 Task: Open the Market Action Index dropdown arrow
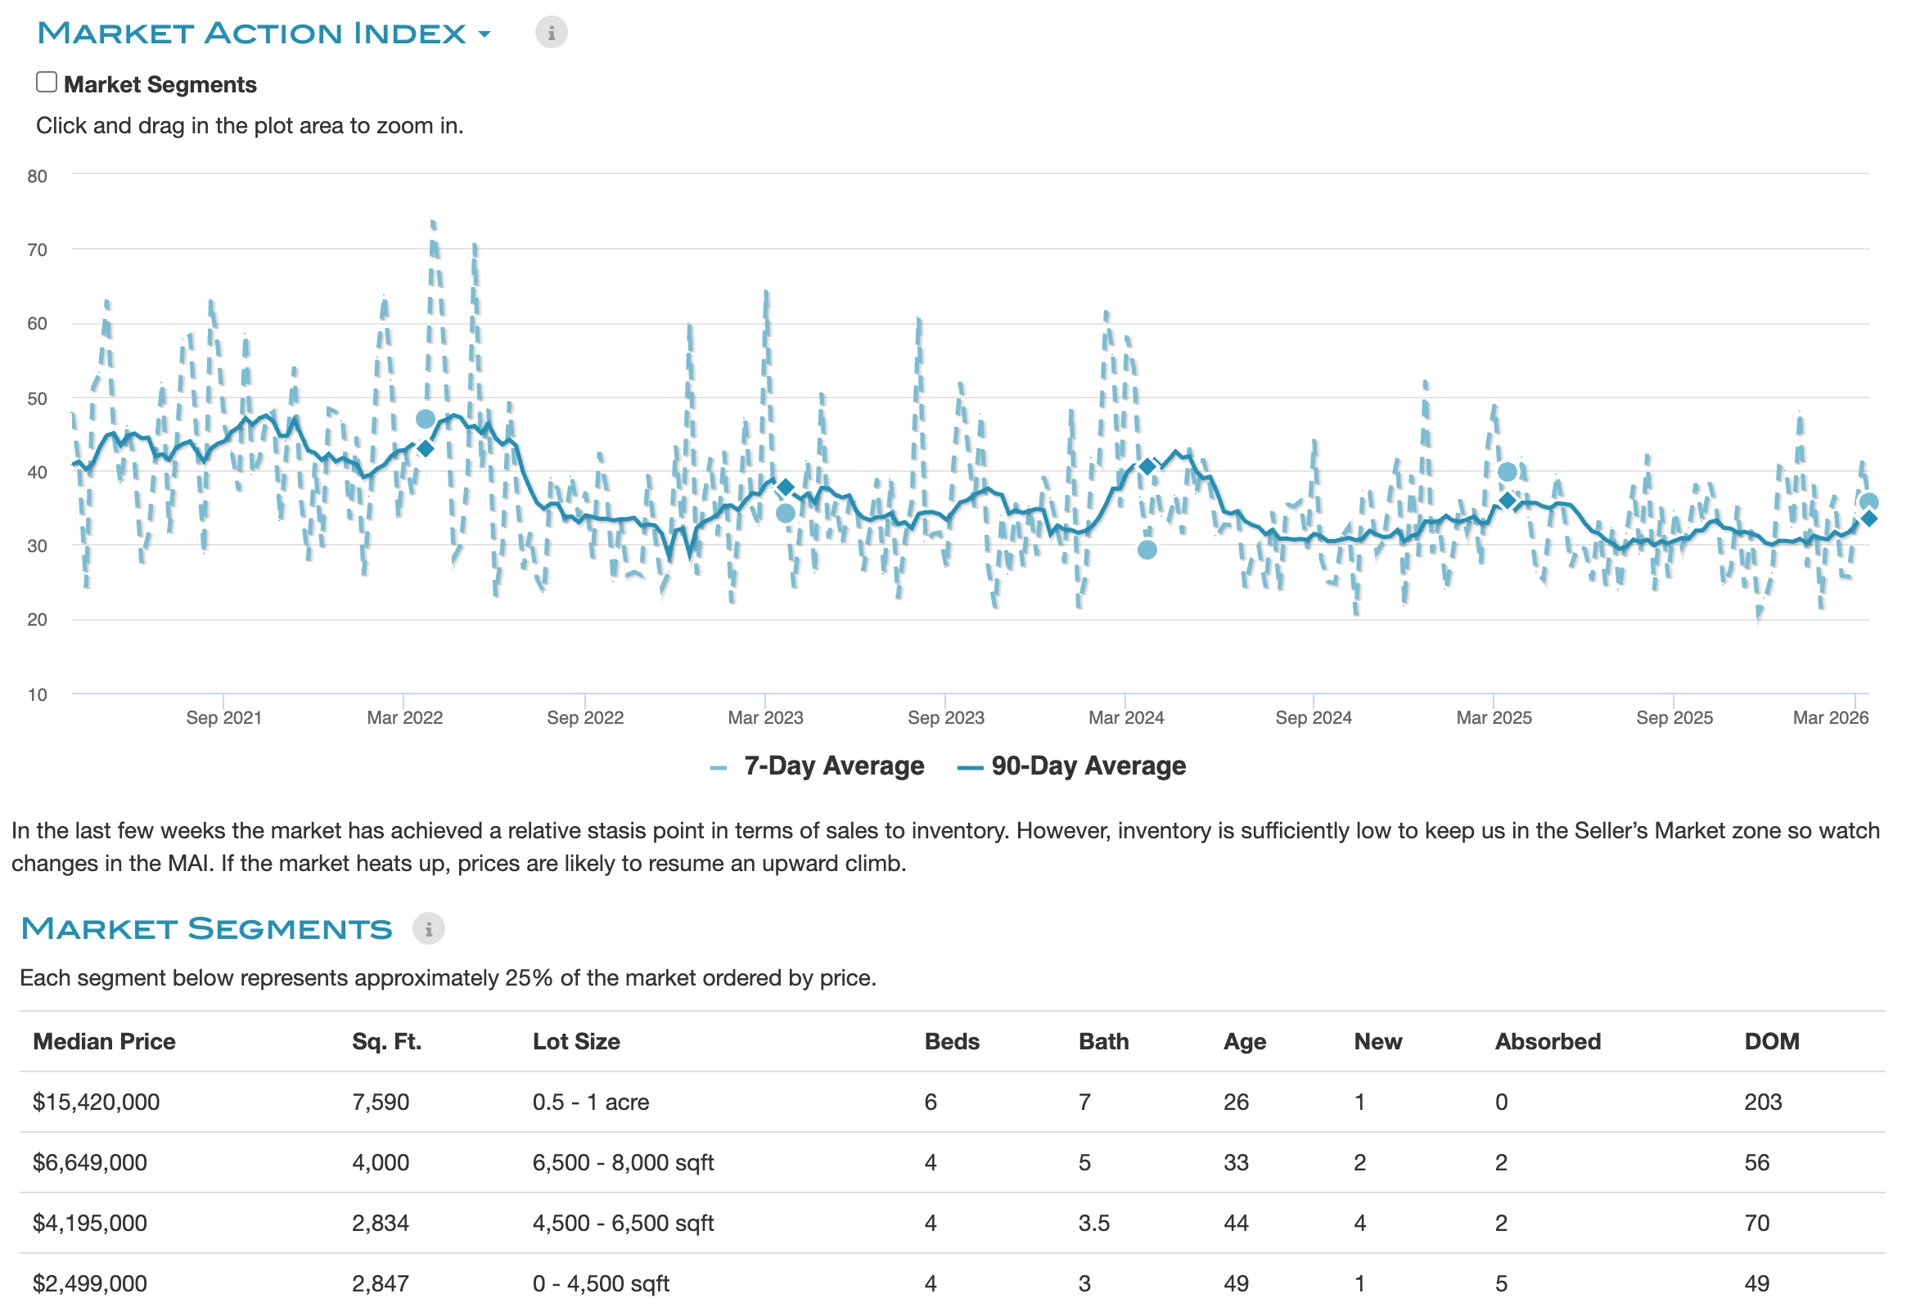point(485,35)
